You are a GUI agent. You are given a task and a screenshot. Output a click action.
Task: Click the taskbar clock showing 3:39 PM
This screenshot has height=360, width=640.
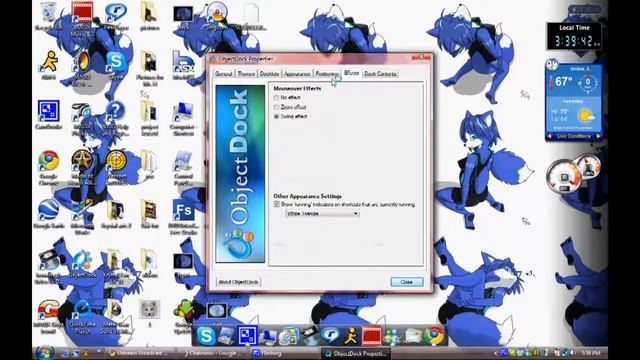[x=590, y=353]
